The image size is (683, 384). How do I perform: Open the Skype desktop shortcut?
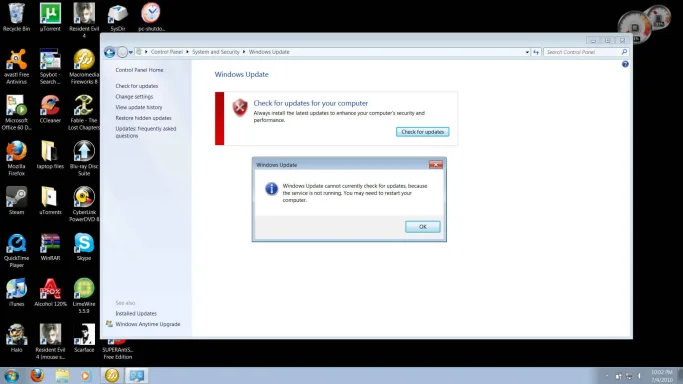tap(84, 247)
